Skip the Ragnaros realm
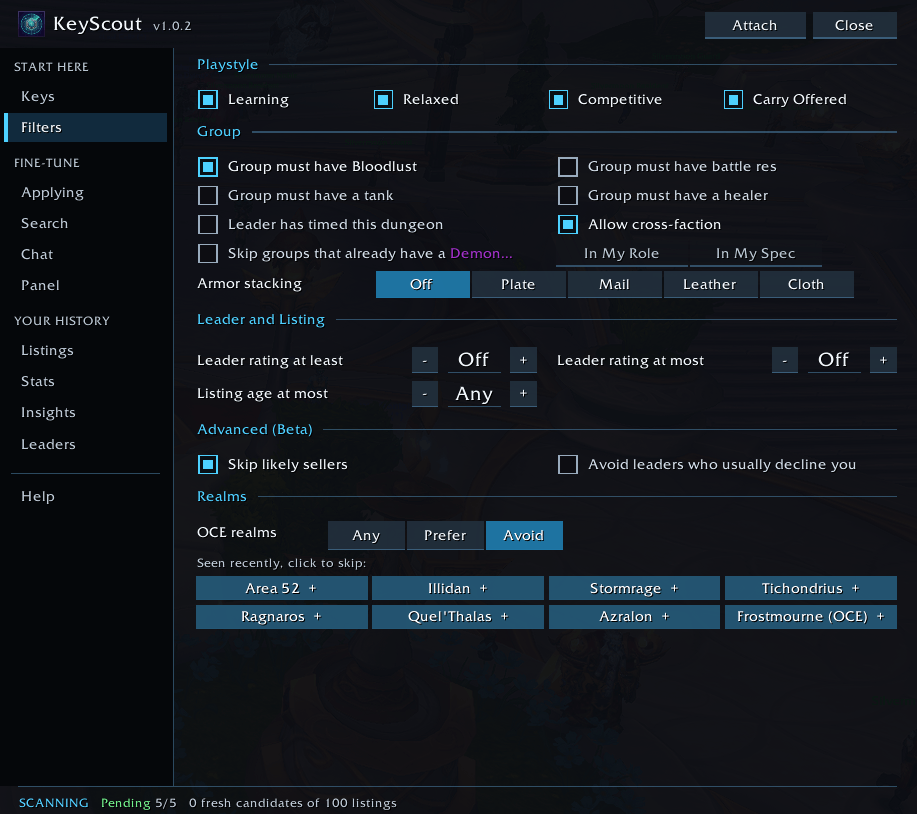Screen dimensions: 917x814 (x=281, y=617)
